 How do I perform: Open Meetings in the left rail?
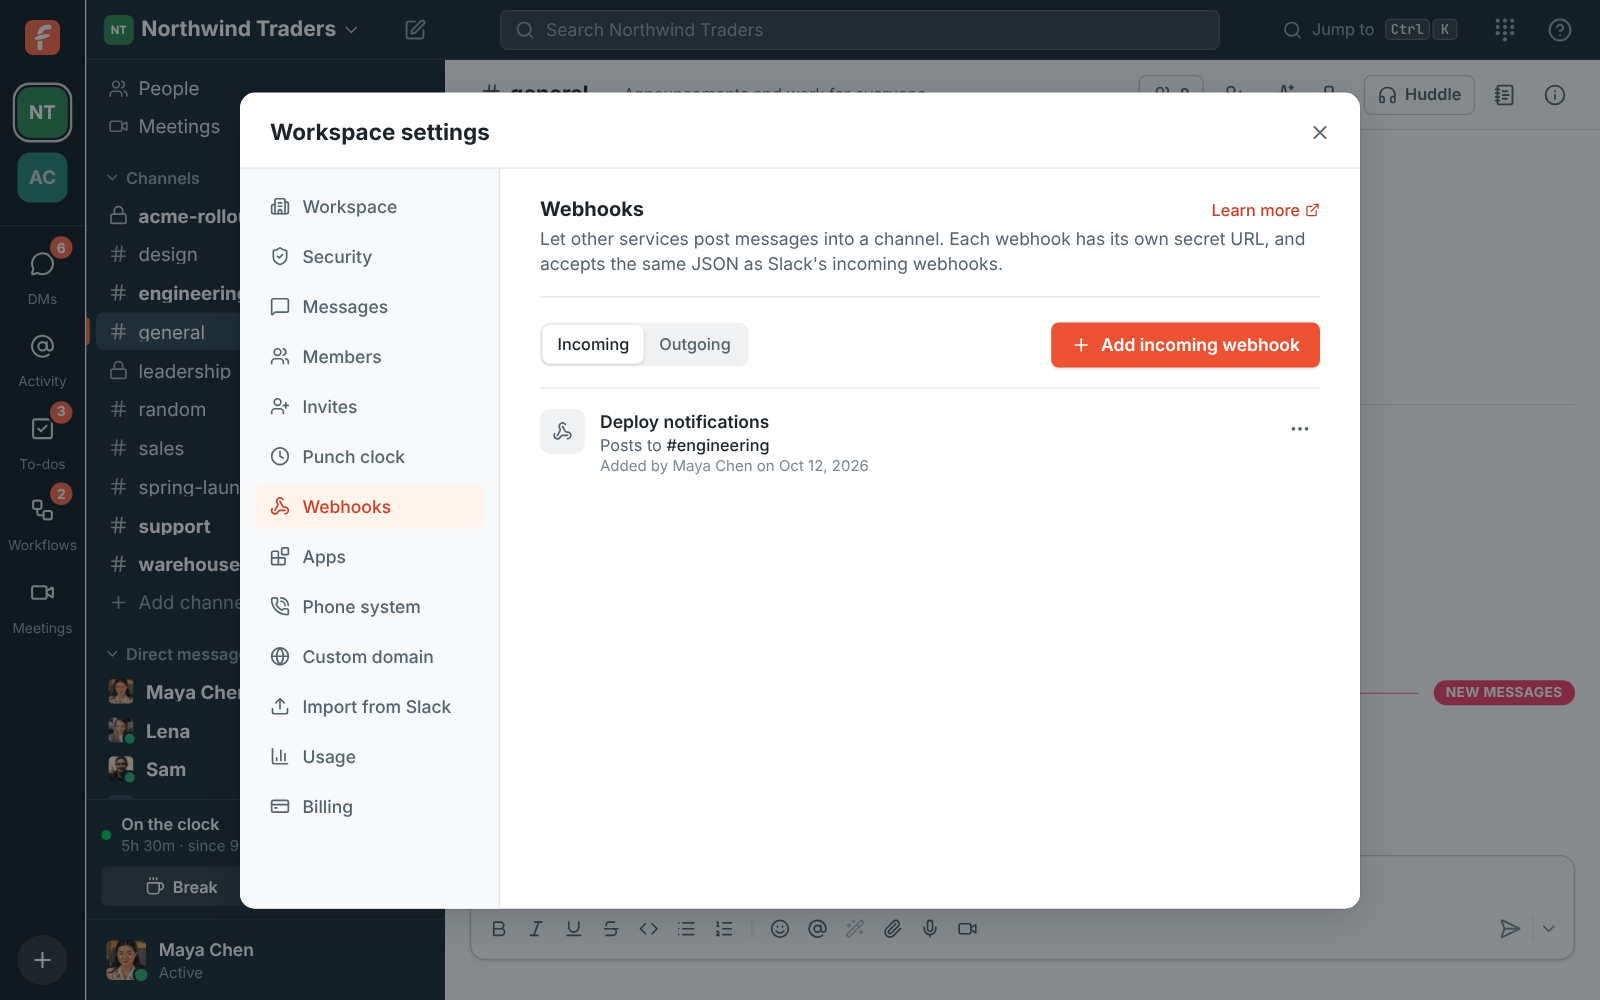click(x=42, y=607)
